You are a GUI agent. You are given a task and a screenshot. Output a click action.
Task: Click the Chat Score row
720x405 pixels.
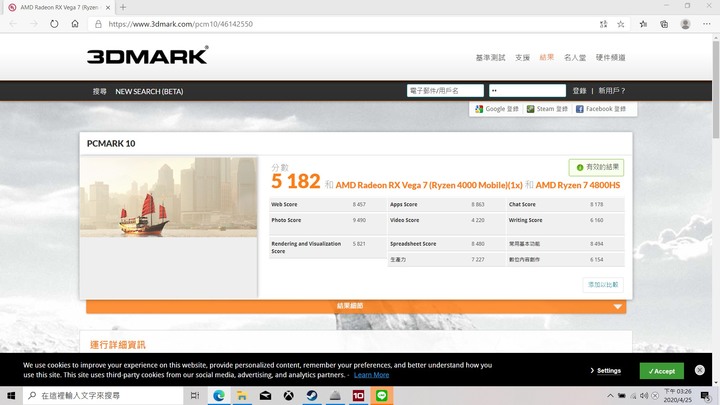[566, 204]
